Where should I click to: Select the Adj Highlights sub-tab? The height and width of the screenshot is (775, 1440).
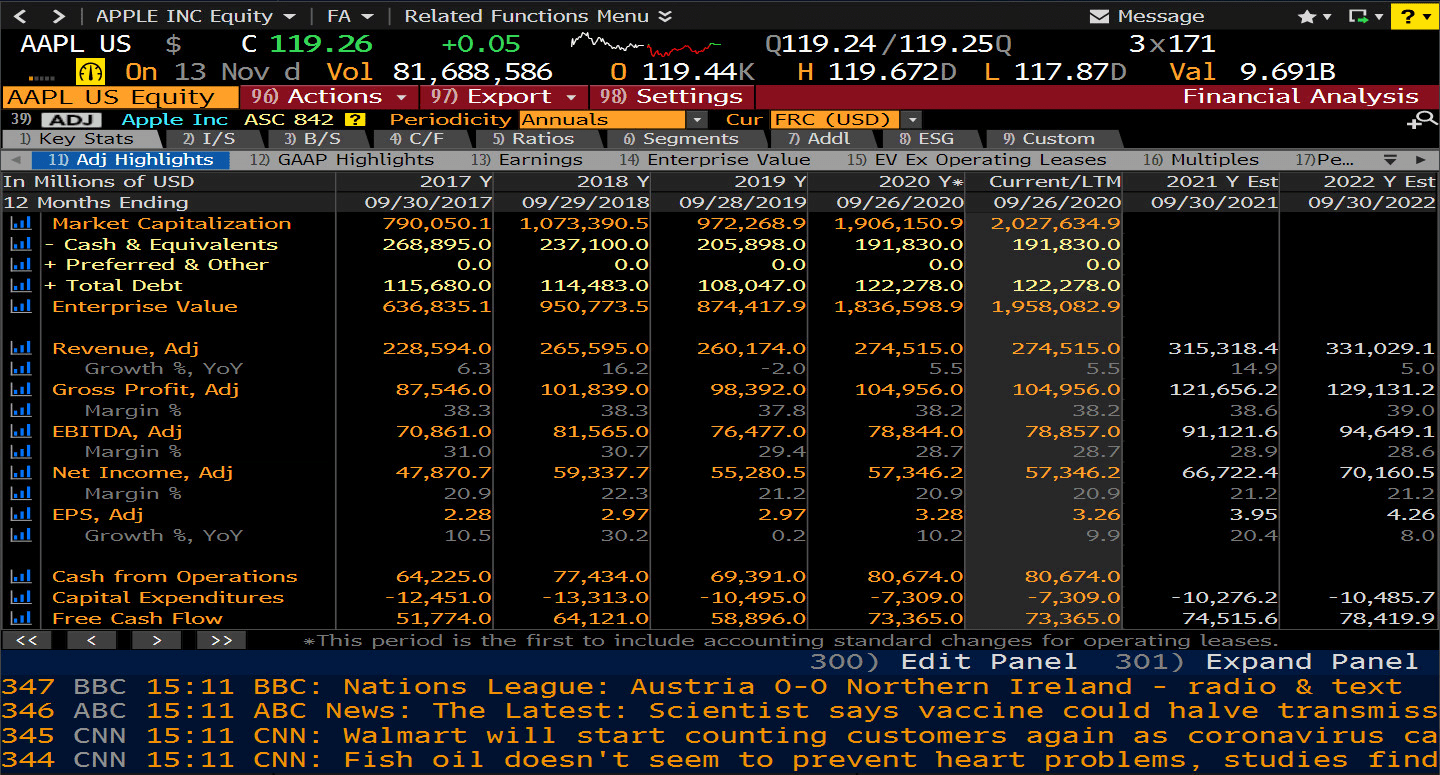click(131, 160)
